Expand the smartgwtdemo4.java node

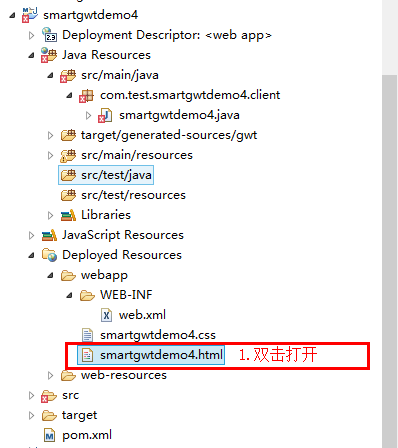[x=88, y=115]
